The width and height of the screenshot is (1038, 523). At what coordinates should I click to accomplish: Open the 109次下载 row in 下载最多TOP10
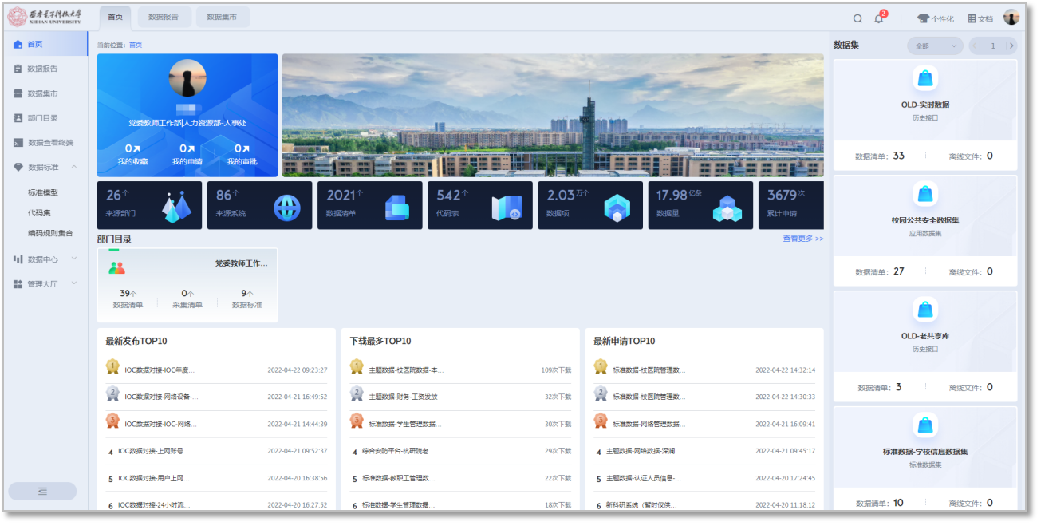460,370
